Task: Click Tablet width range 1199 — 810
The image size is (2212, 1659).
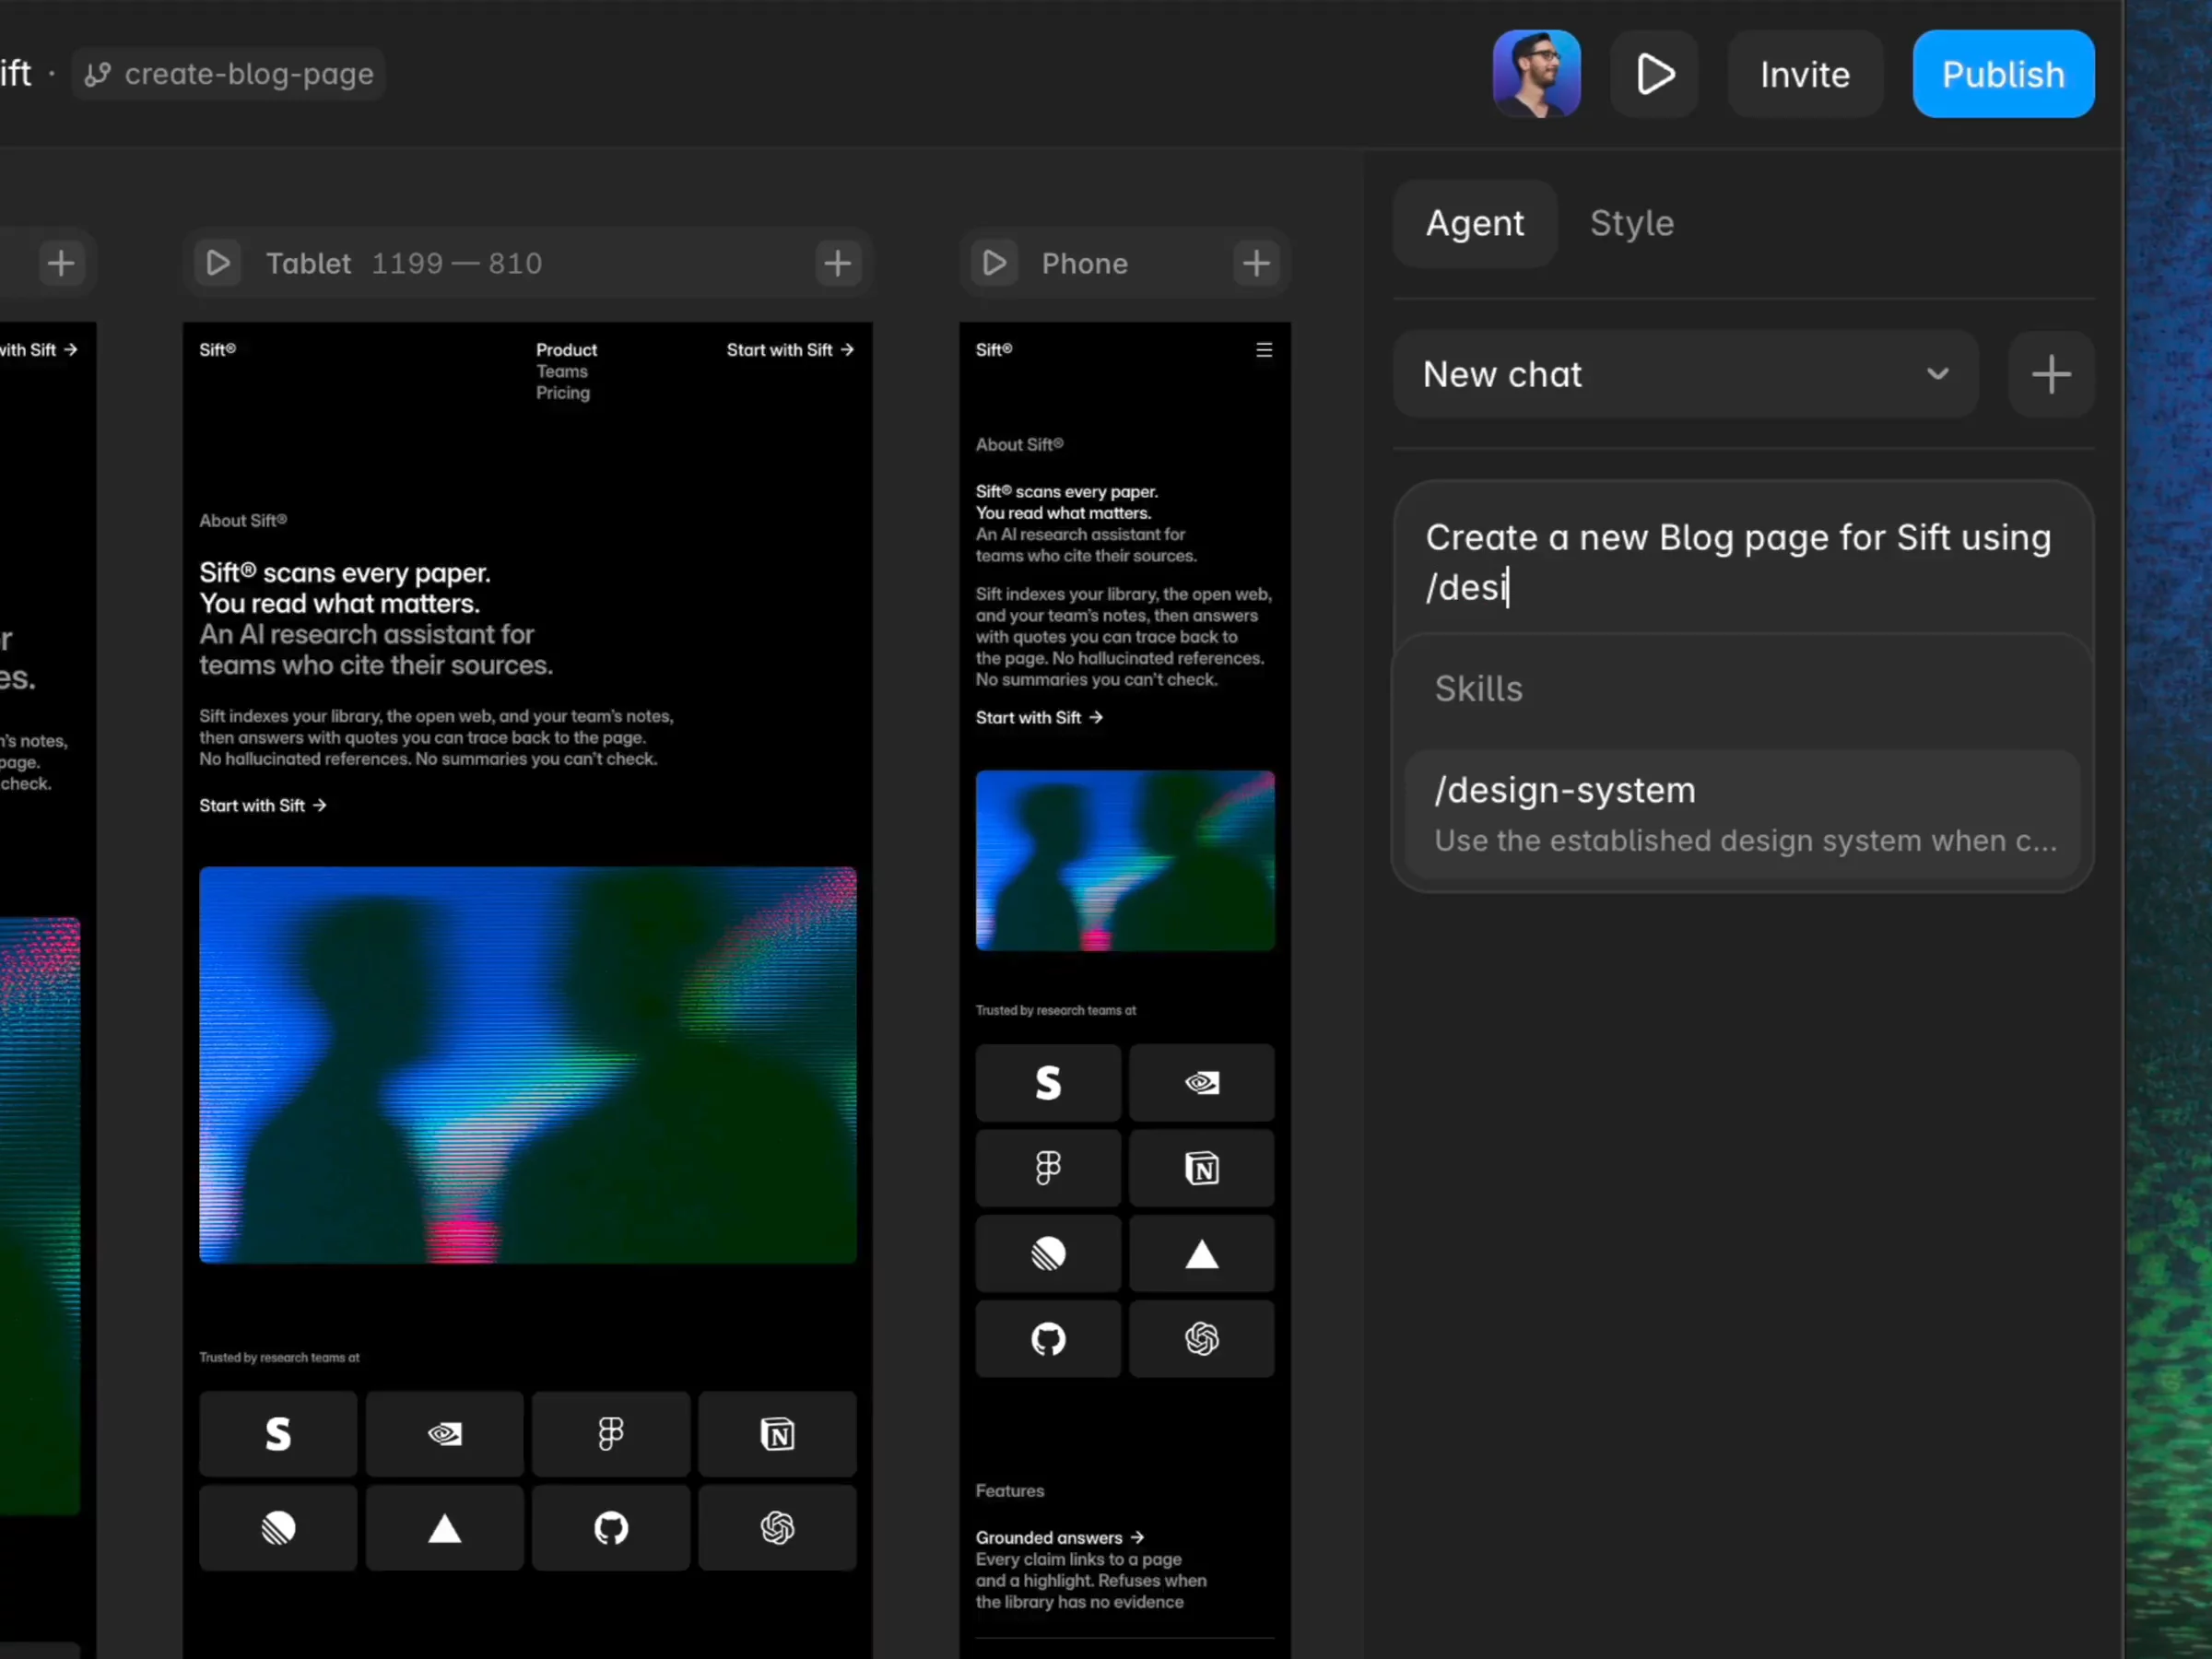Action: (x=457, y=263)
